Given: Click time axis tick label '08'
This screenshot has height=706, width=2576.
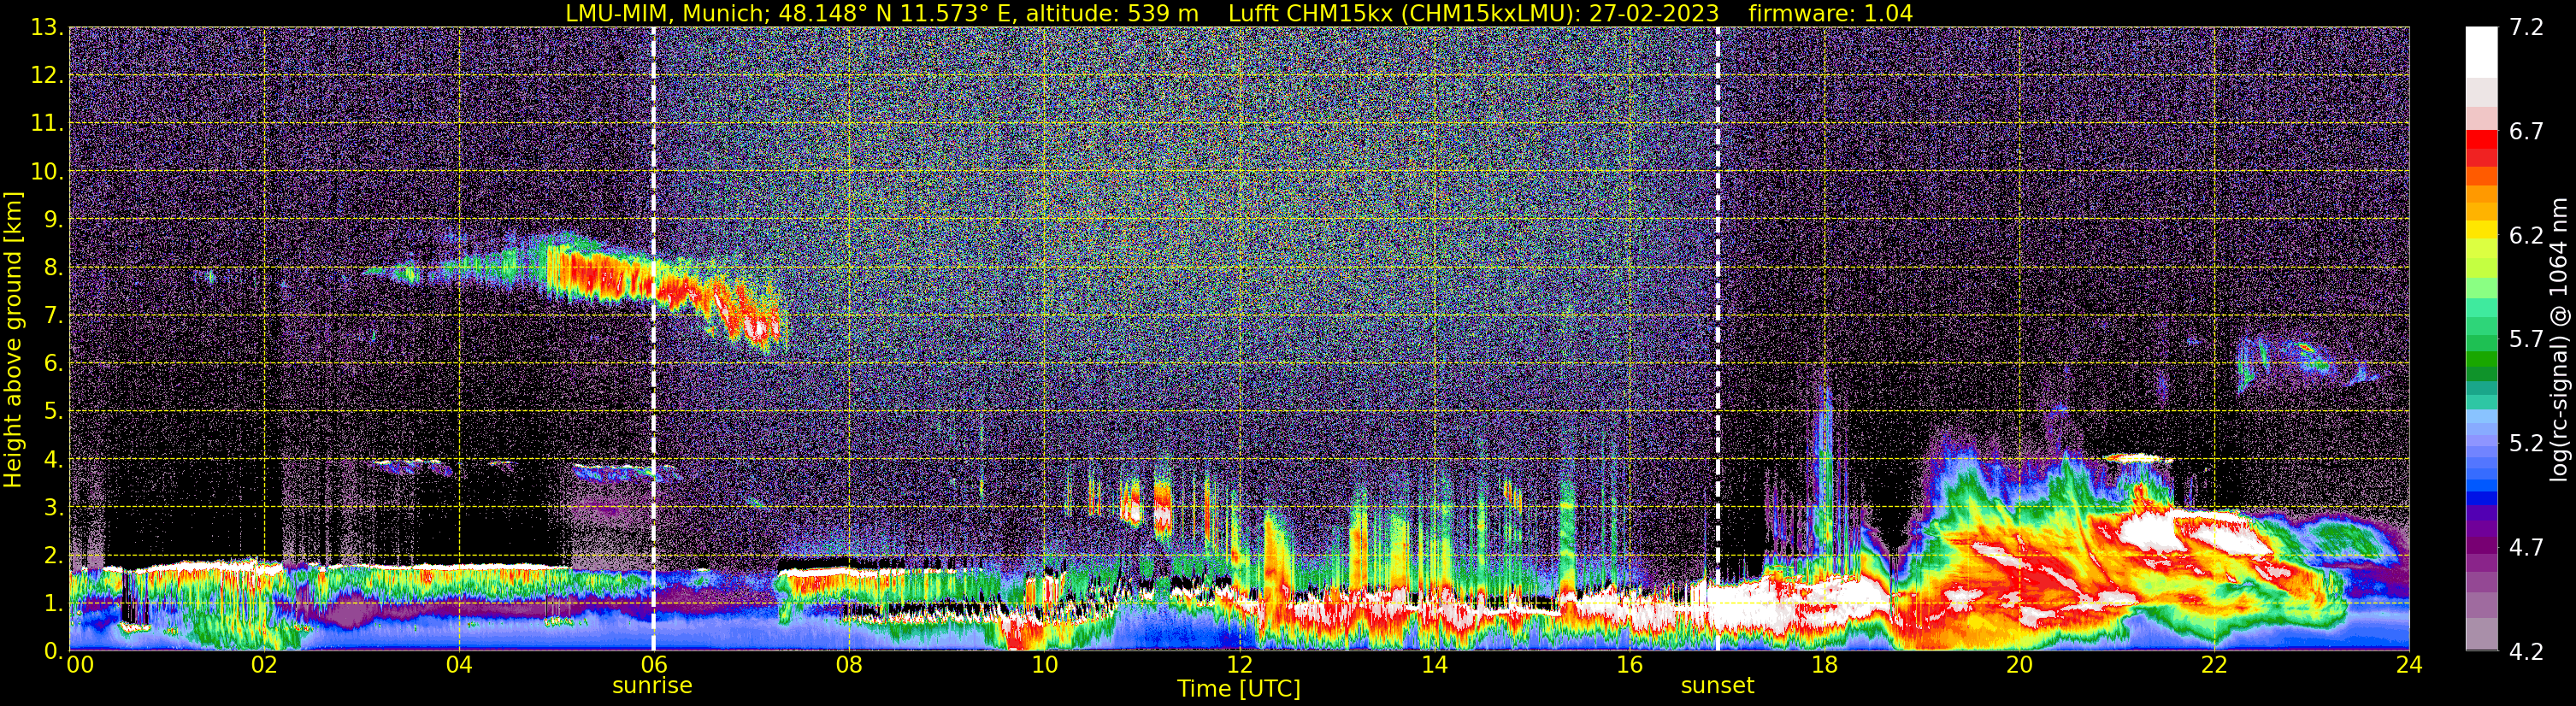Looking at the screenshot, I should pyautogui.click(x=849, y=665).
